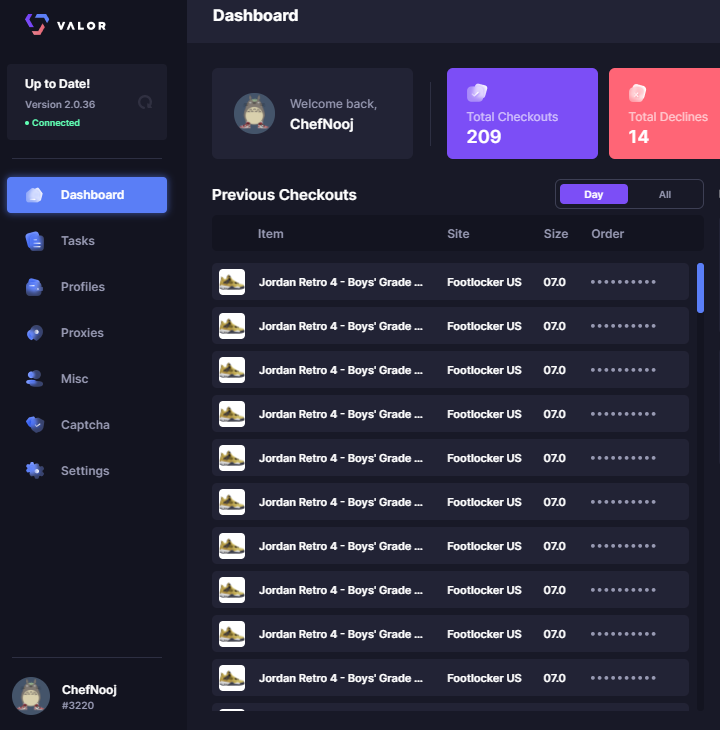The height and width of the screenshot is (730, 720).
Task: Select the Misc sidebar icon
Action: coord(34,379)
